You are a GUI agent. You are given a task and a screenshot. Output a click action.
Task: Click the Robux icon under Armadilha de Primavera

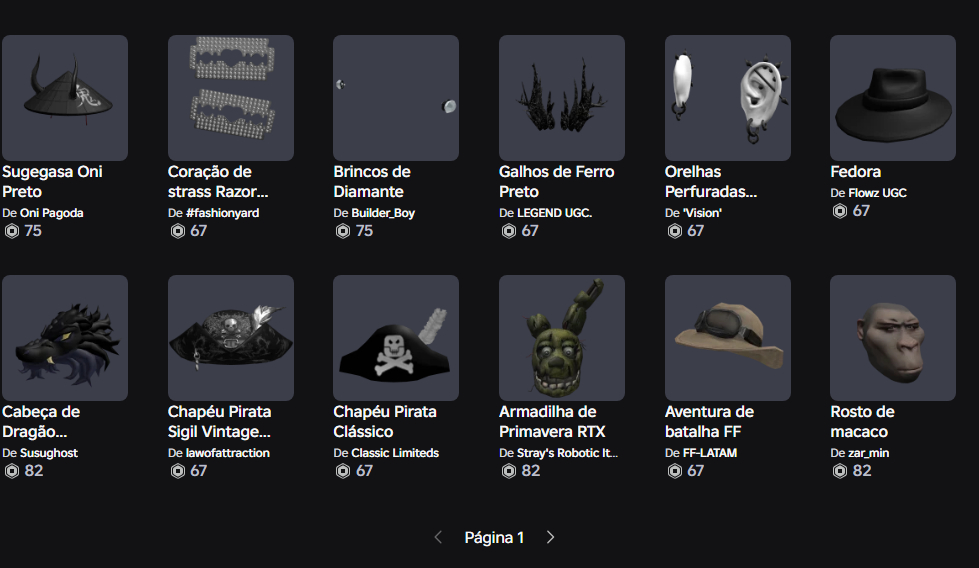509,471
